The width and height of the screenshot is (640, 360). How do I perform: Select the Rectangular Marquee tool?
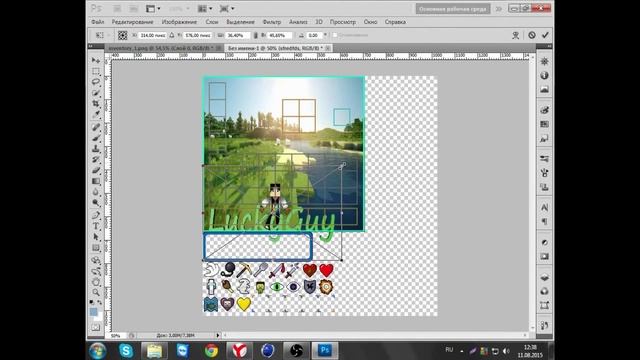96,71
